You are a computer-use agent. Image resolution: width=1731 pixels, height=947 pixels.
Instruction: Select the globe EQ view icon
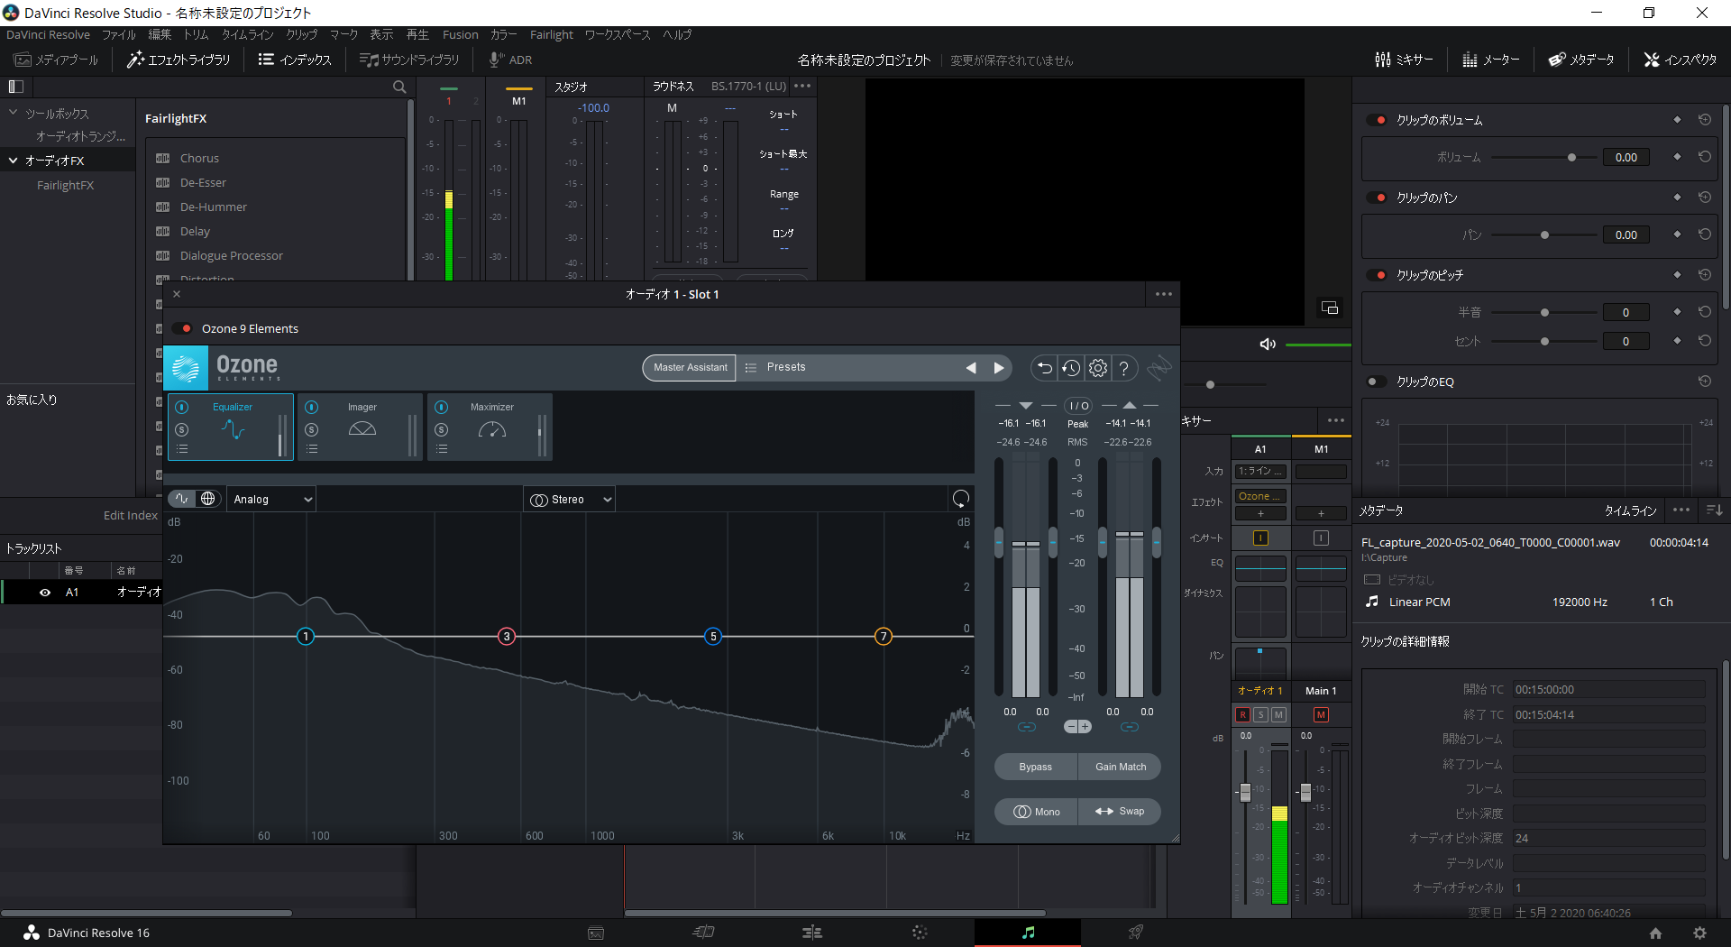pyautogui.click(x=208, y=498)
